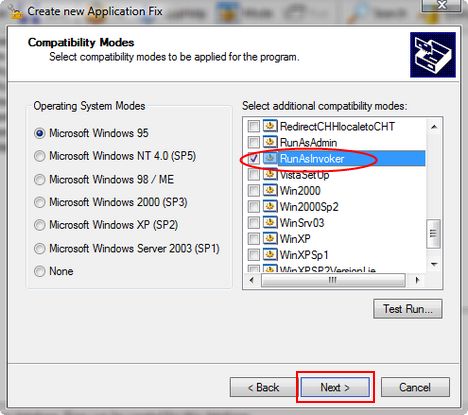Click the RunAsInvoker mode icon
This screenshot has height=415, width=468.
click(270, 158)
